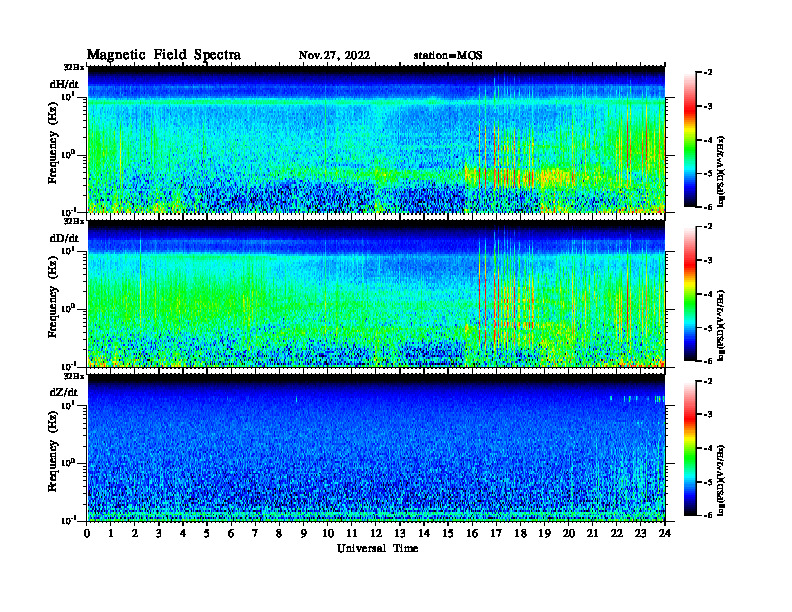Click hour tick label "14" on time axis
The height and width of the screenshot is (612, 792).
point(424,534)
